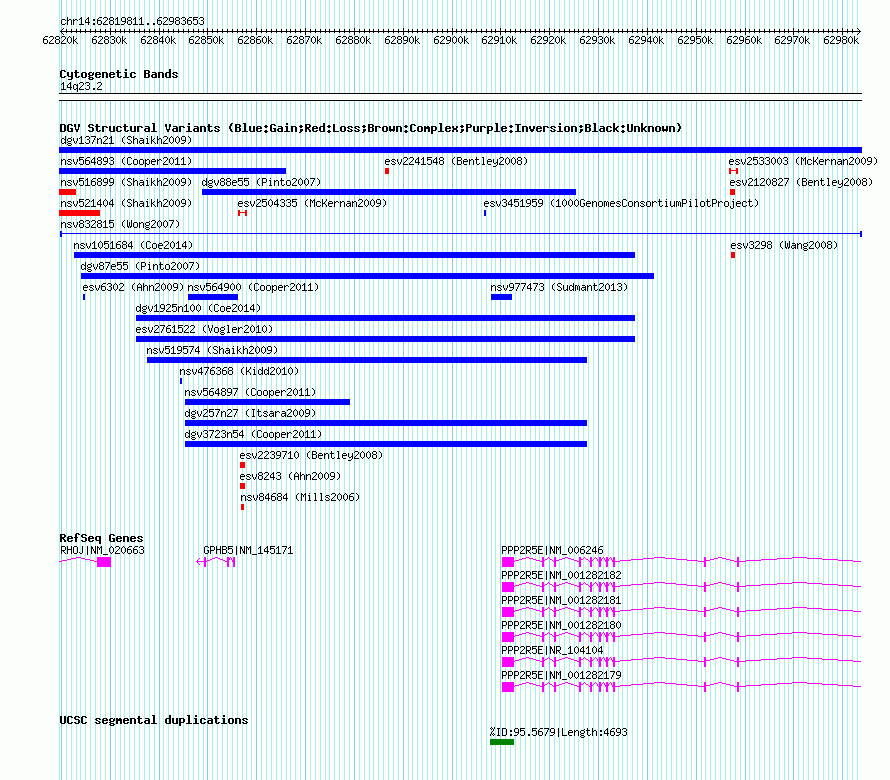Open PPP2R5E|NM_006246 gene label
The width and height of the screenshot is (890, 780).
(x=552, y=550)
